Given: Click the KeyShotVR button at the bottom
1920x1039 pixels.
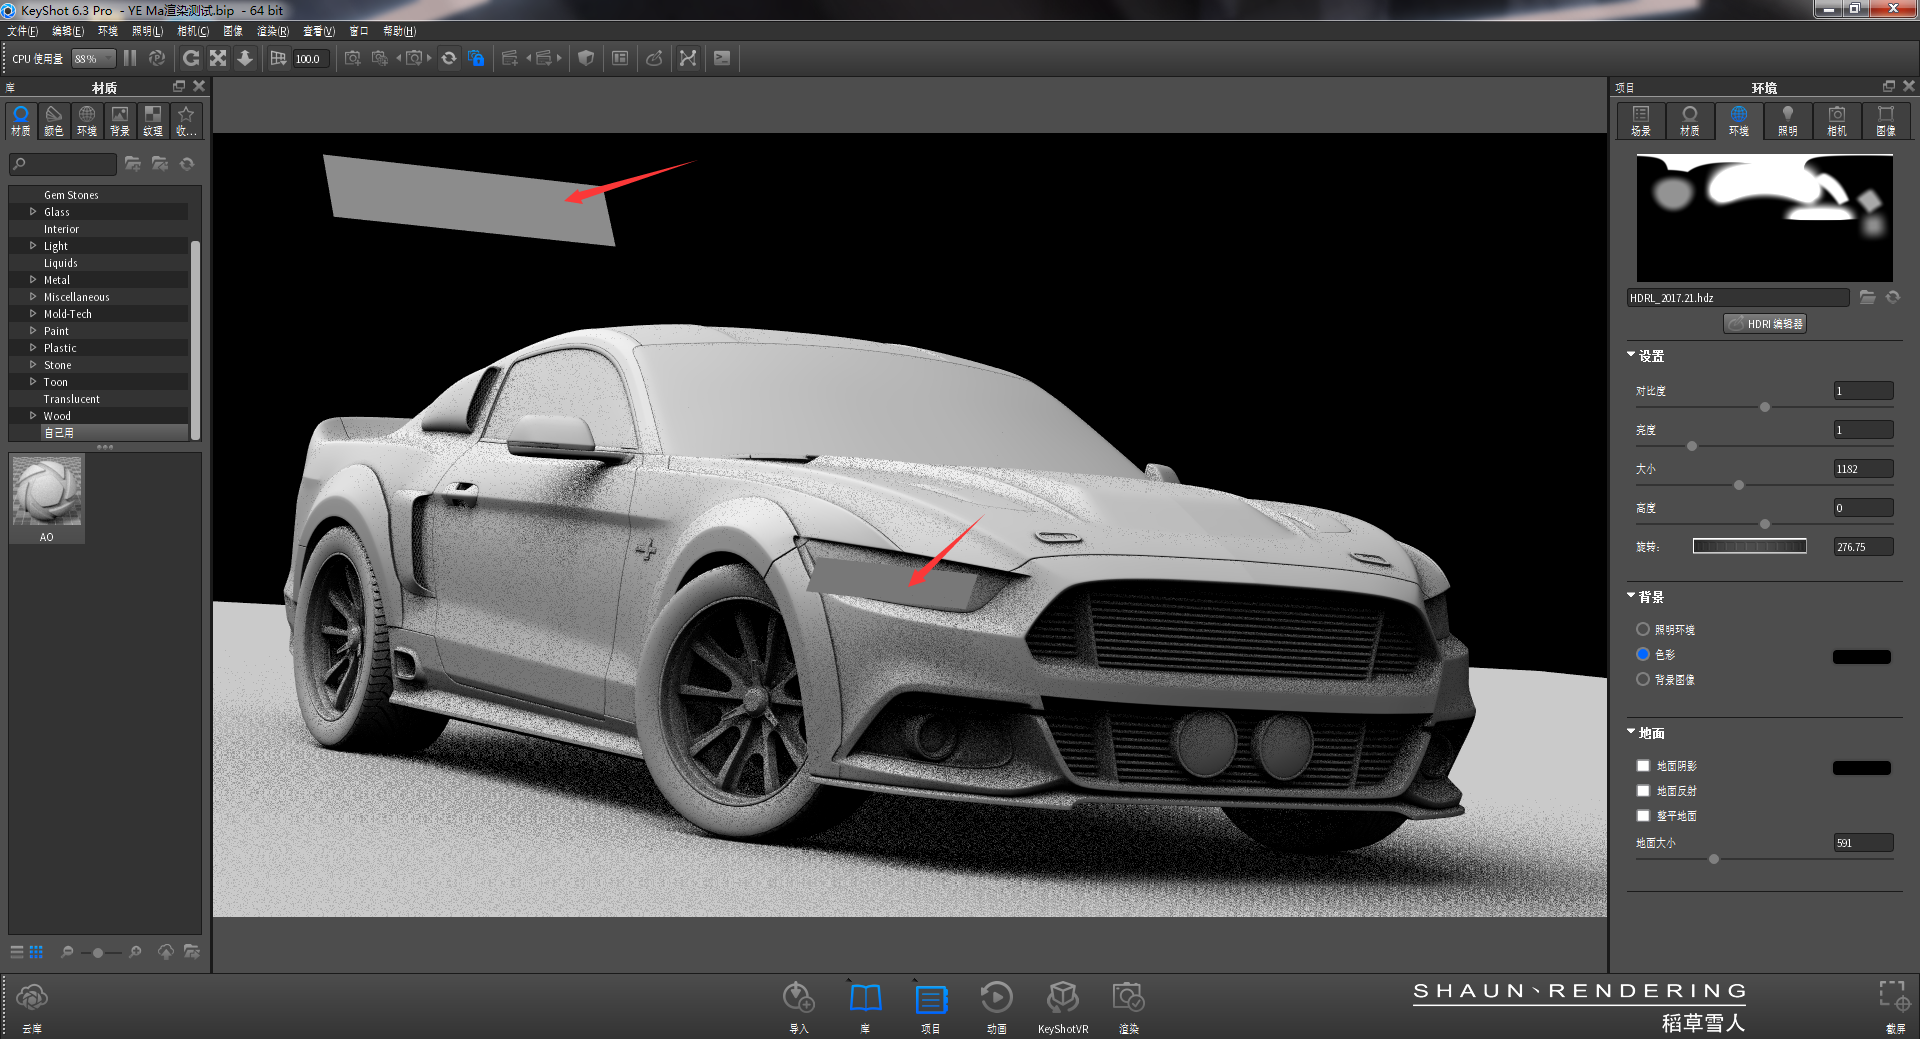Looking at the screenshot, I should (x=1063, y=1000).
